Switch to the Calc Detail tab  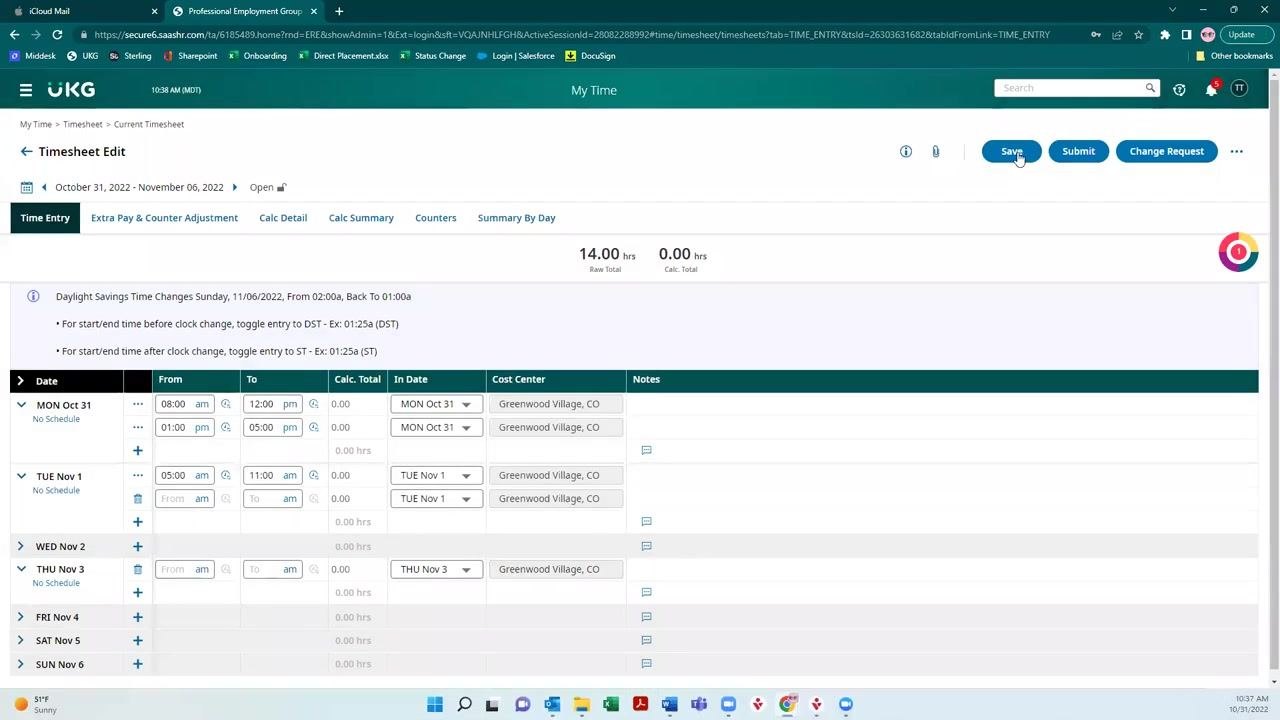tap(283, 218)
